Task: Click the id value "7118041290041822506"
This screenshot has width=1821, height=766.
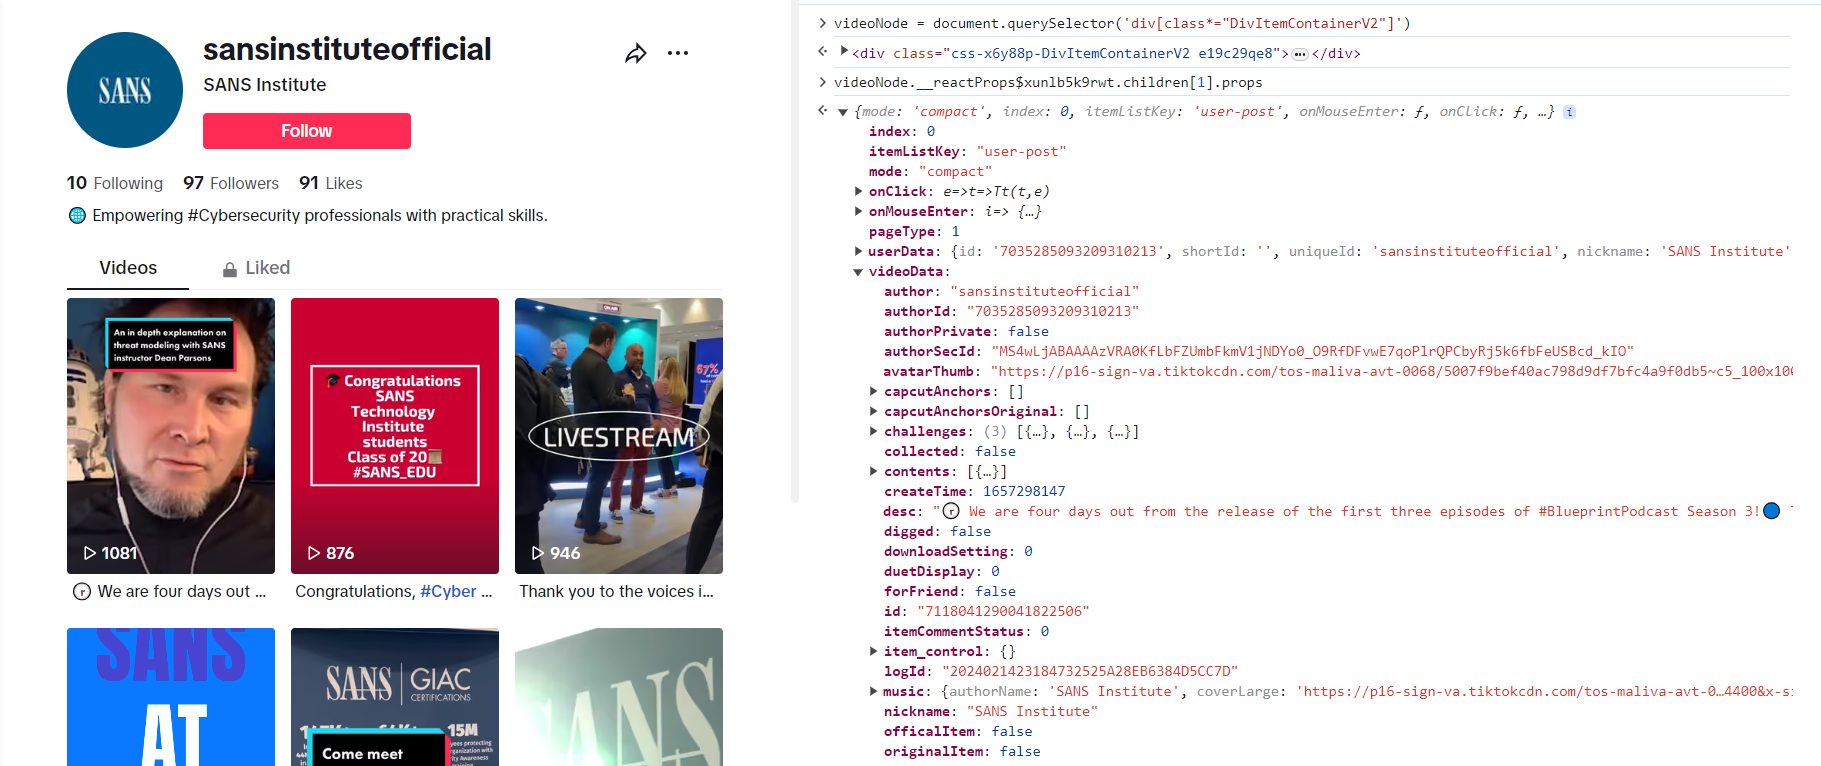Action: (1003, 611)
